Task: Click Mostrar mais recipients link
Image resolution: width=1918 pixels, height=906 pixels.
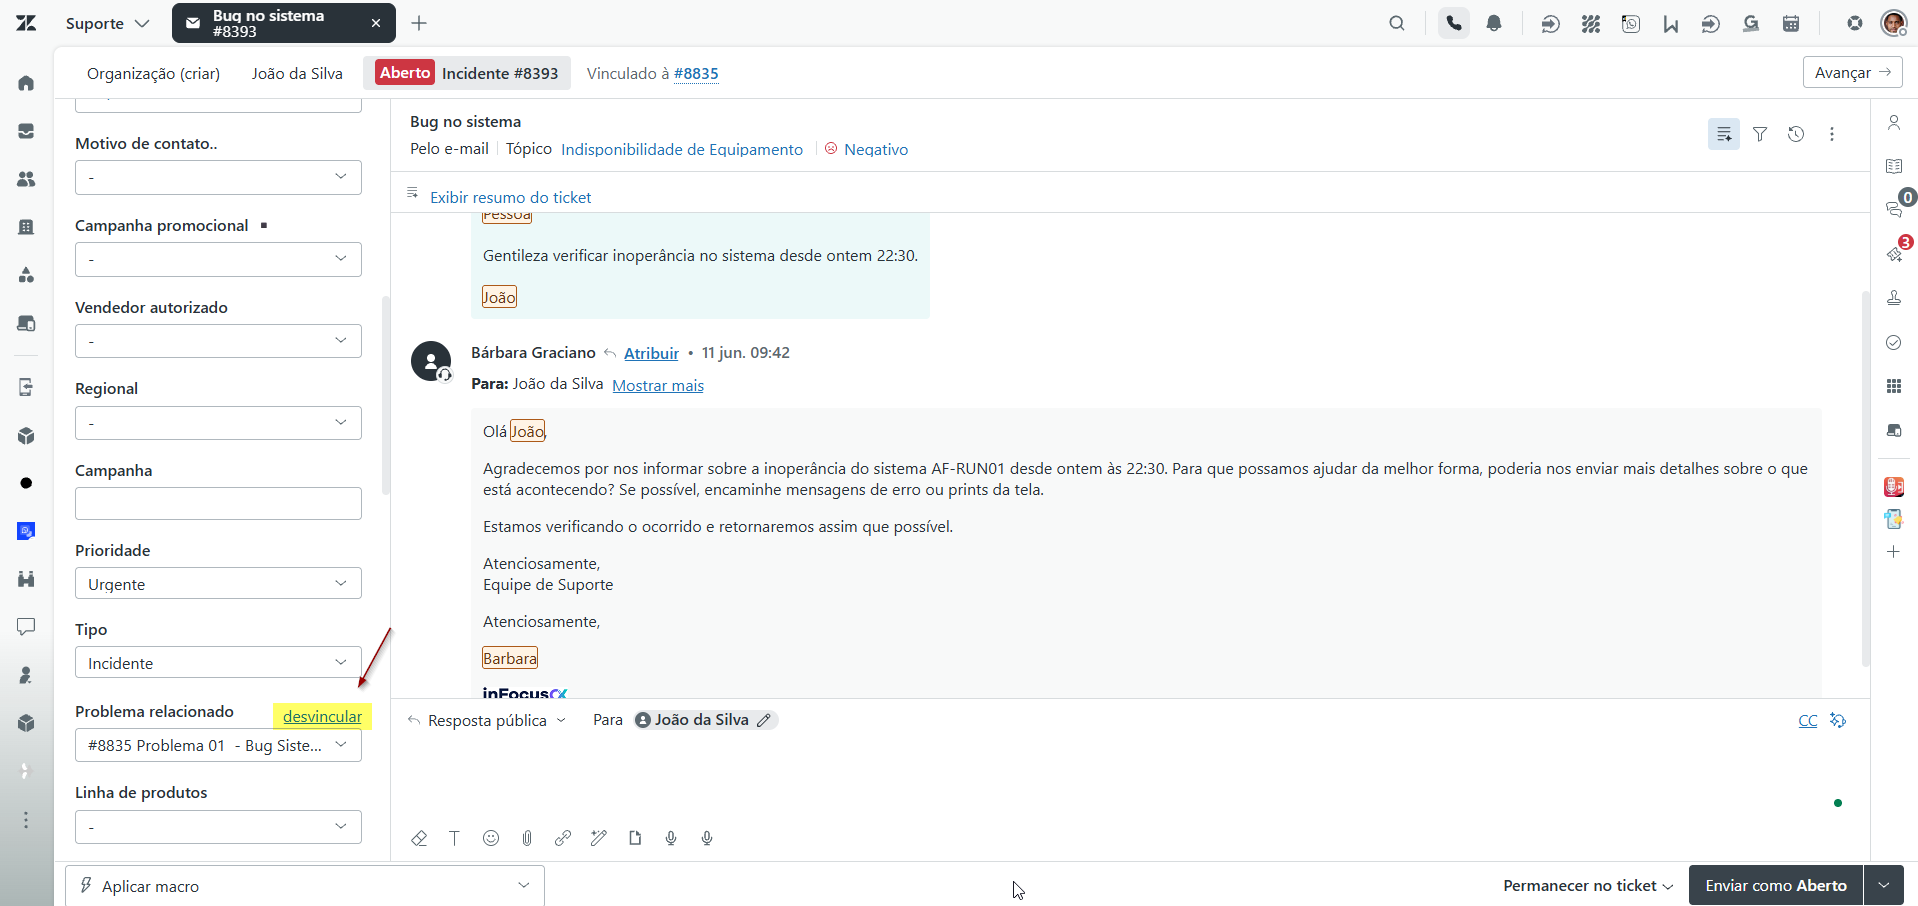Action: pyautogui.click(x=658, y=385)
